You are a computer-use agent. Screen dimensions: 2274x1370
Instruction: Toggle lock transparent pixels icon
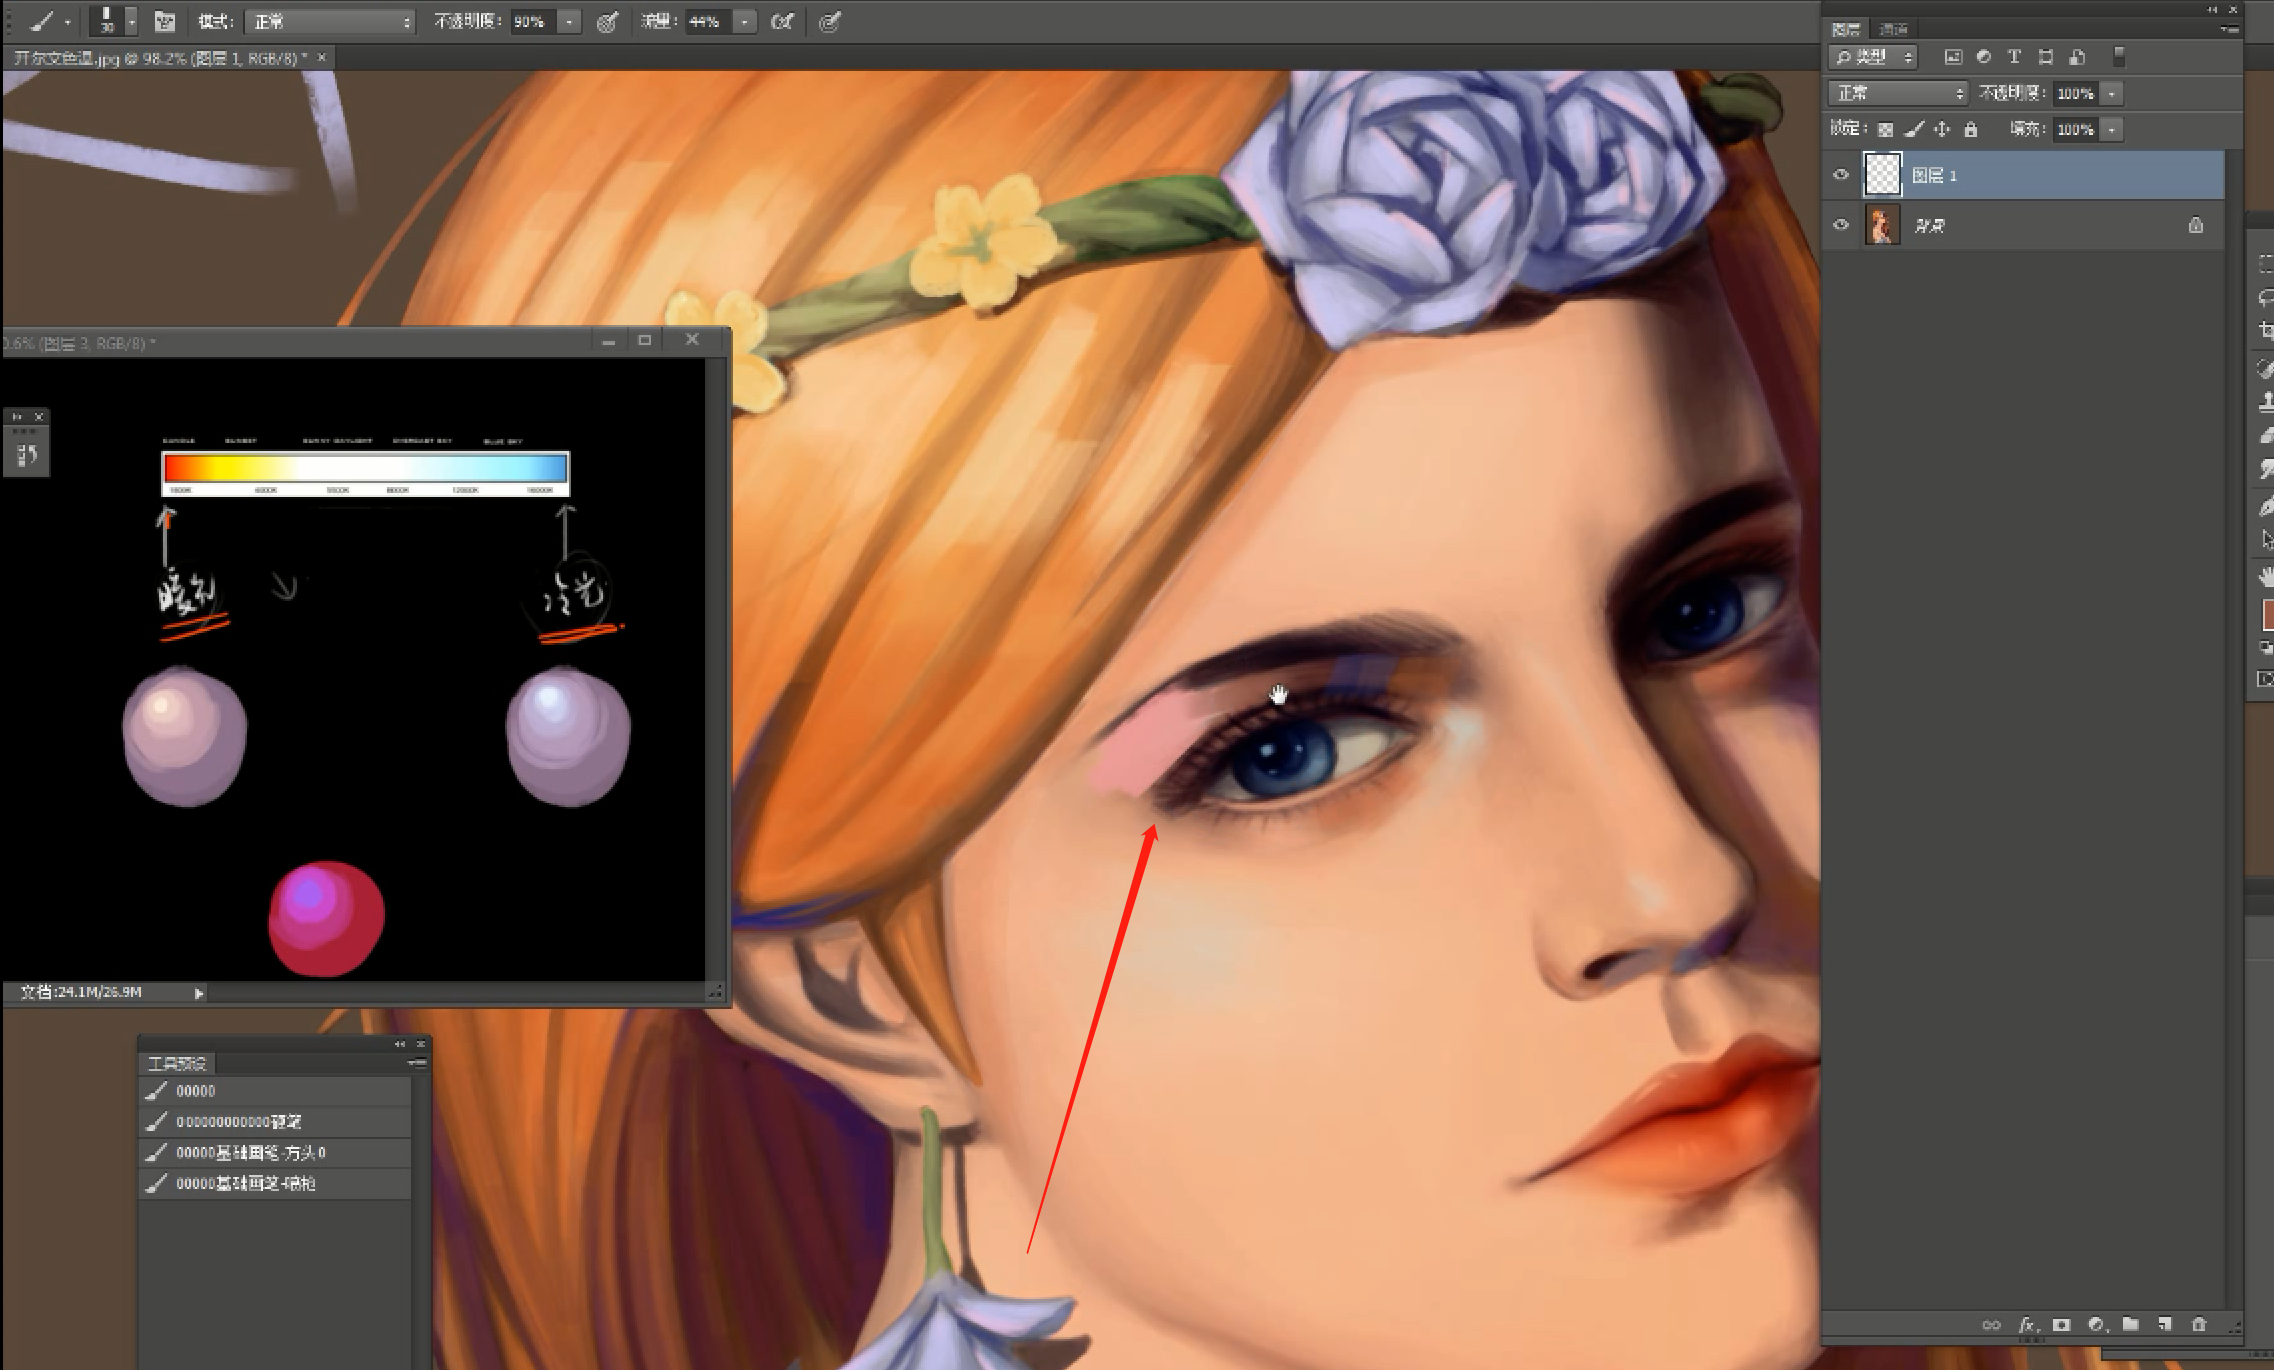1885,129
